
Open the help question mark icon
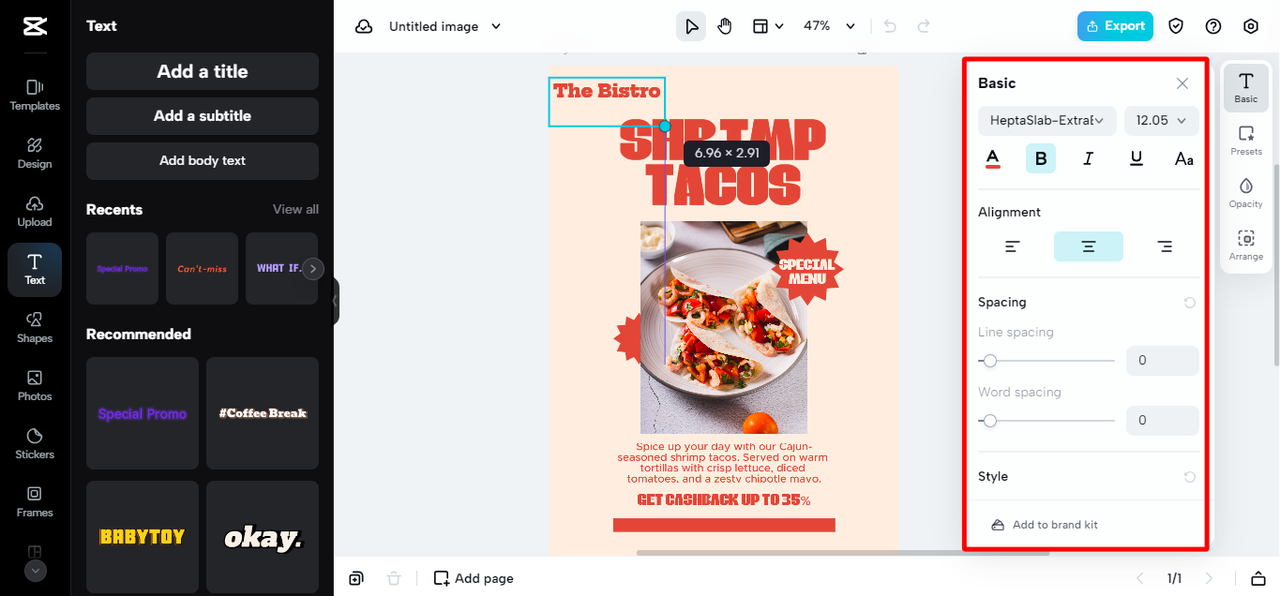[1213, 26]
